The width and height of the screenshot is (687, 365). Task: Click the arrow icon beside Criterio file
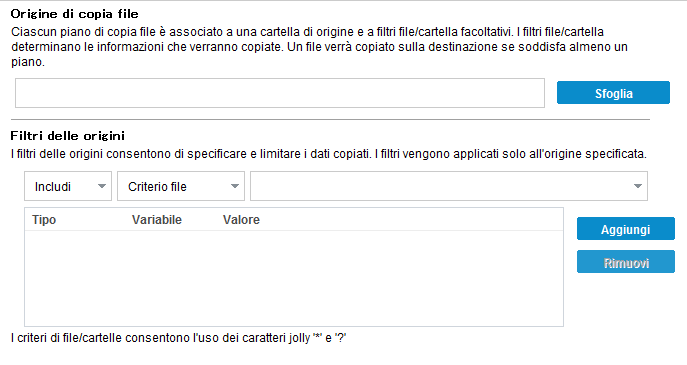point(235,186)
